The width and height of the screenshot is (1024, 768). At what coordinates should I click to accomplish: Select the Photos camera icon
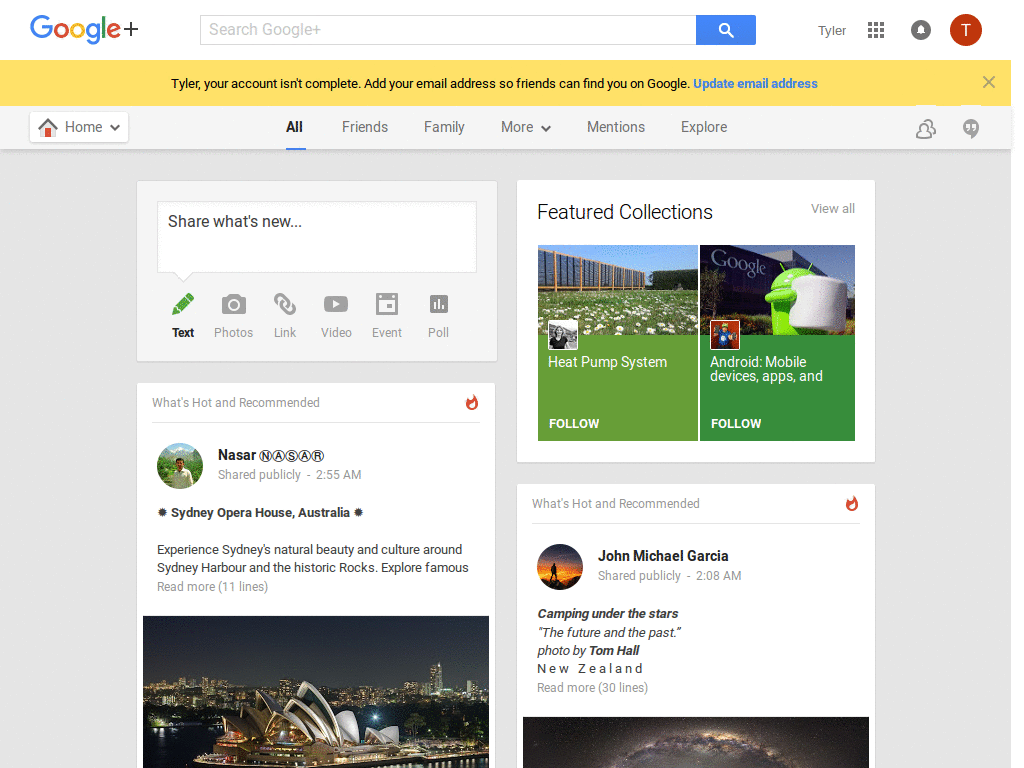pyautogui.click(x=234, y=304)
